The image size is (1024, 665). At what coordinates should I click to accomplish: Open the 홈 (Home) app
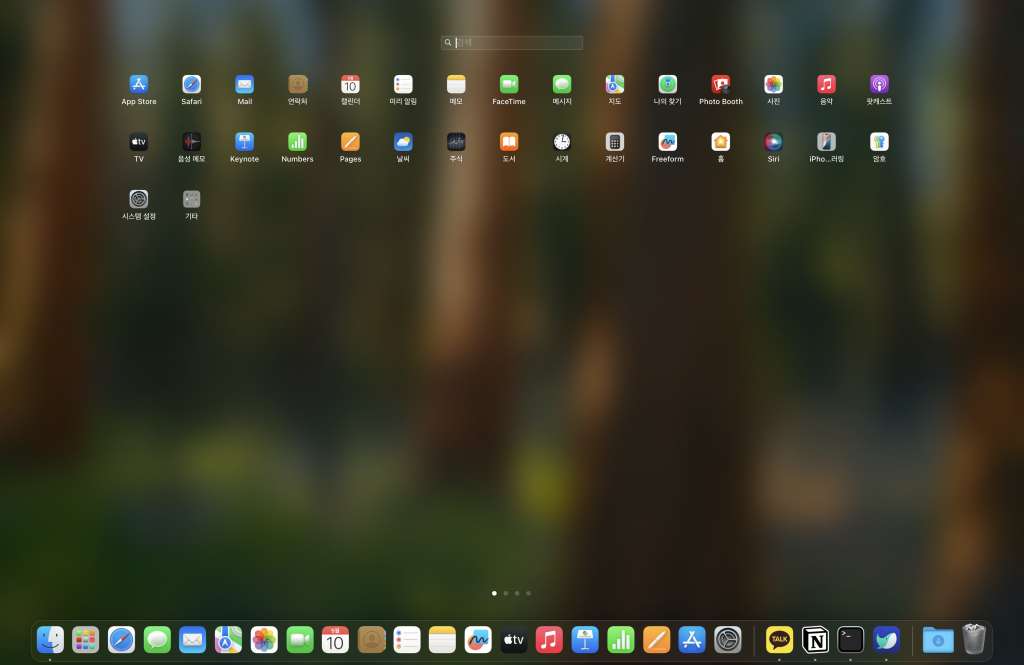(720, 142)
